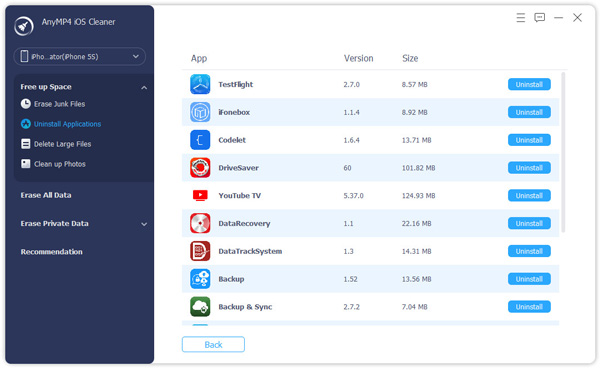Click the Codelet app icon

point(200,140)
